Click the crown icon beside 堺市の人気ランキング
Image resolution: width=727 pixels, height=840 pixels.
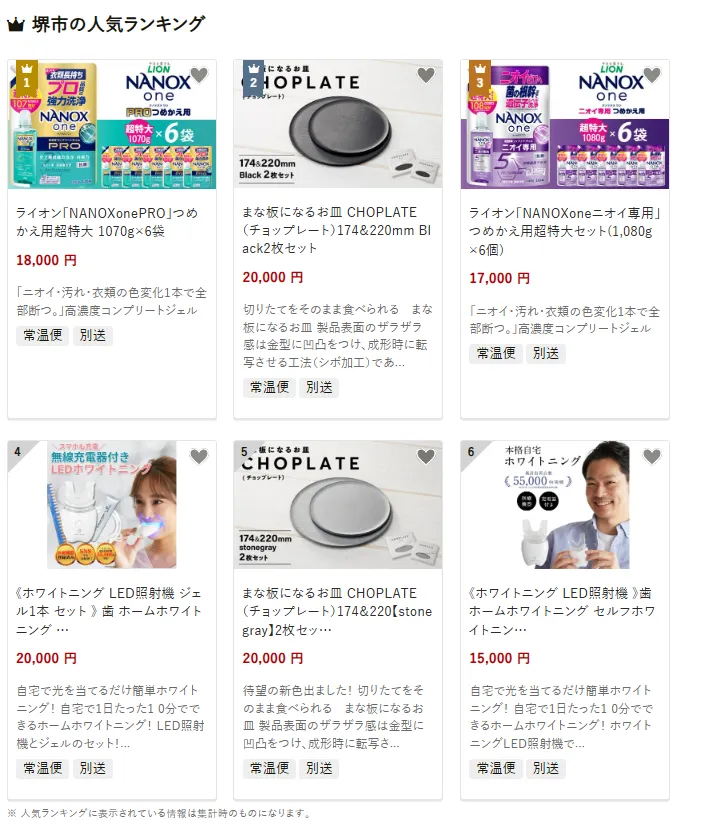point(16,25)
